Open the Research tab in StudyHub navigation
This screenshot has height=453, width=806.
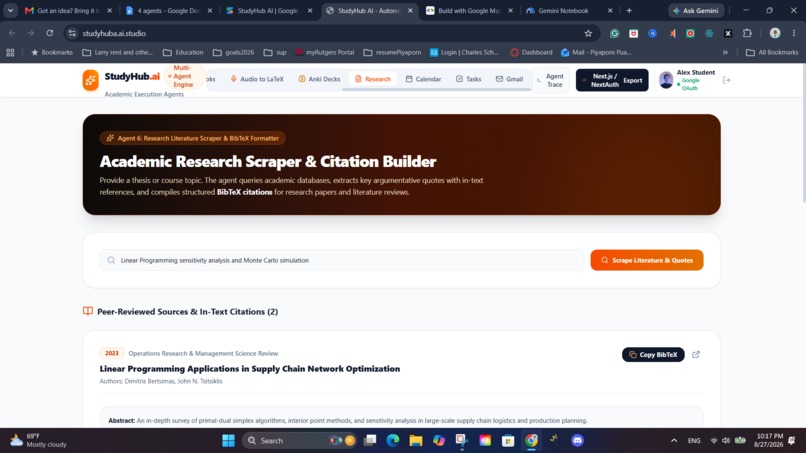coord(373,79)
